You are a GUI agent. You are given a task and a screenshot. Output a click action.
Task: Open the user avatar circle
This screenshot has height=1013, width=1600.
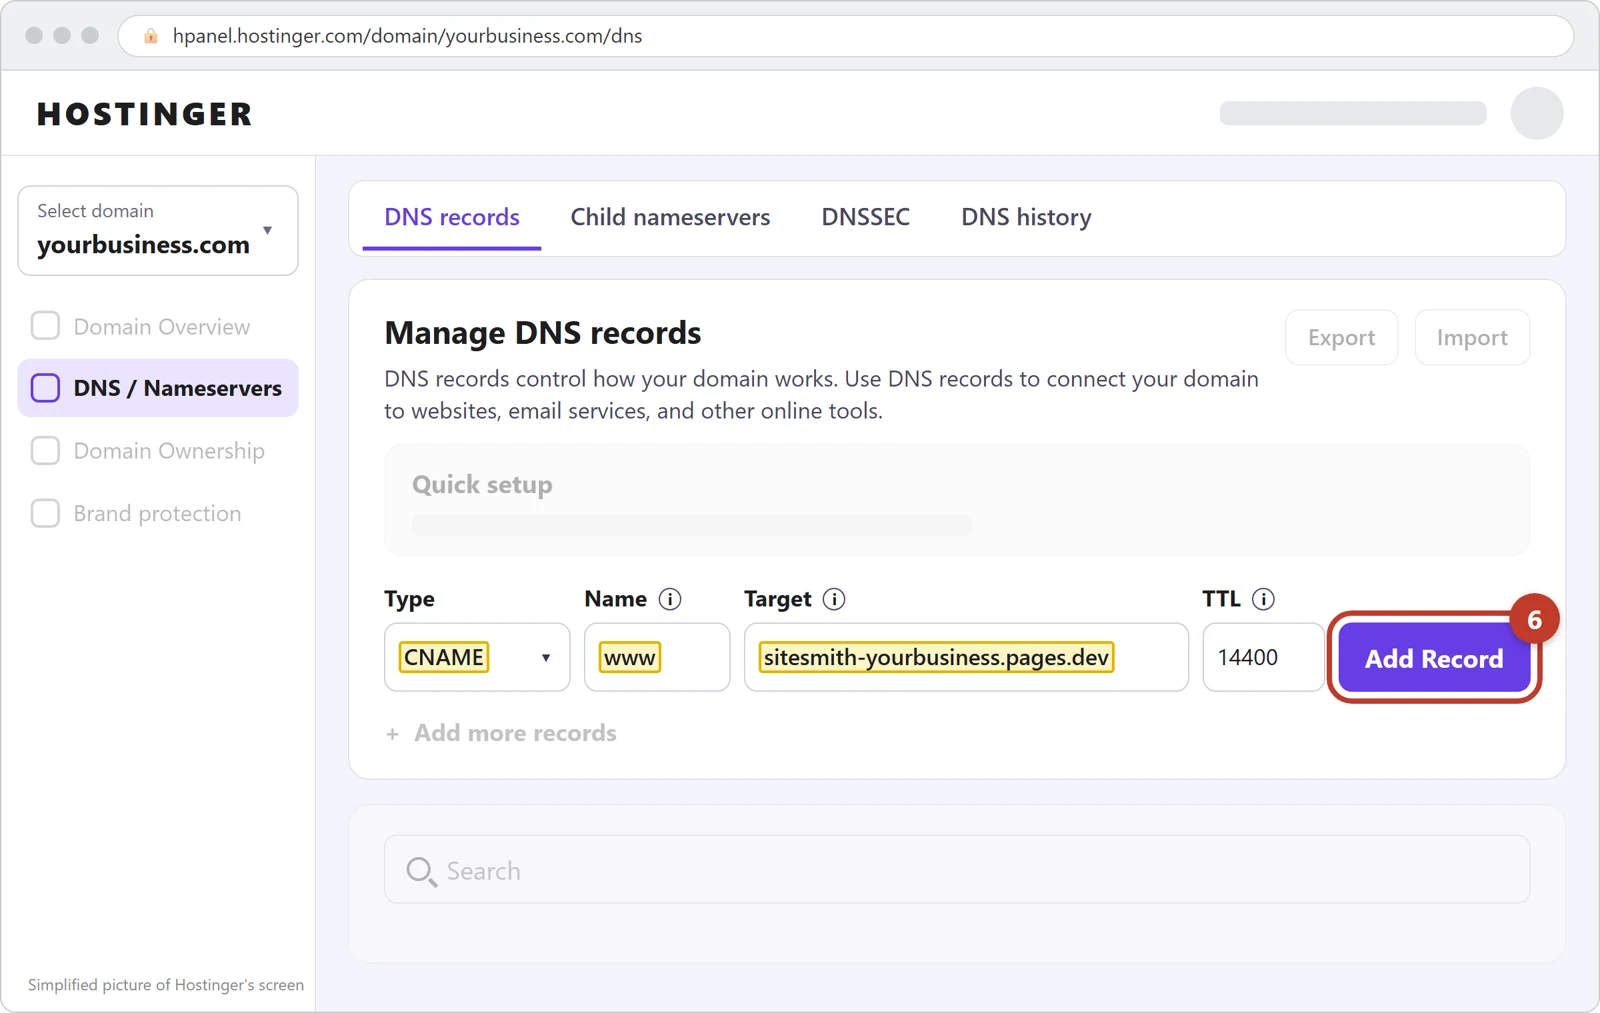click(x=1537, y=113)
